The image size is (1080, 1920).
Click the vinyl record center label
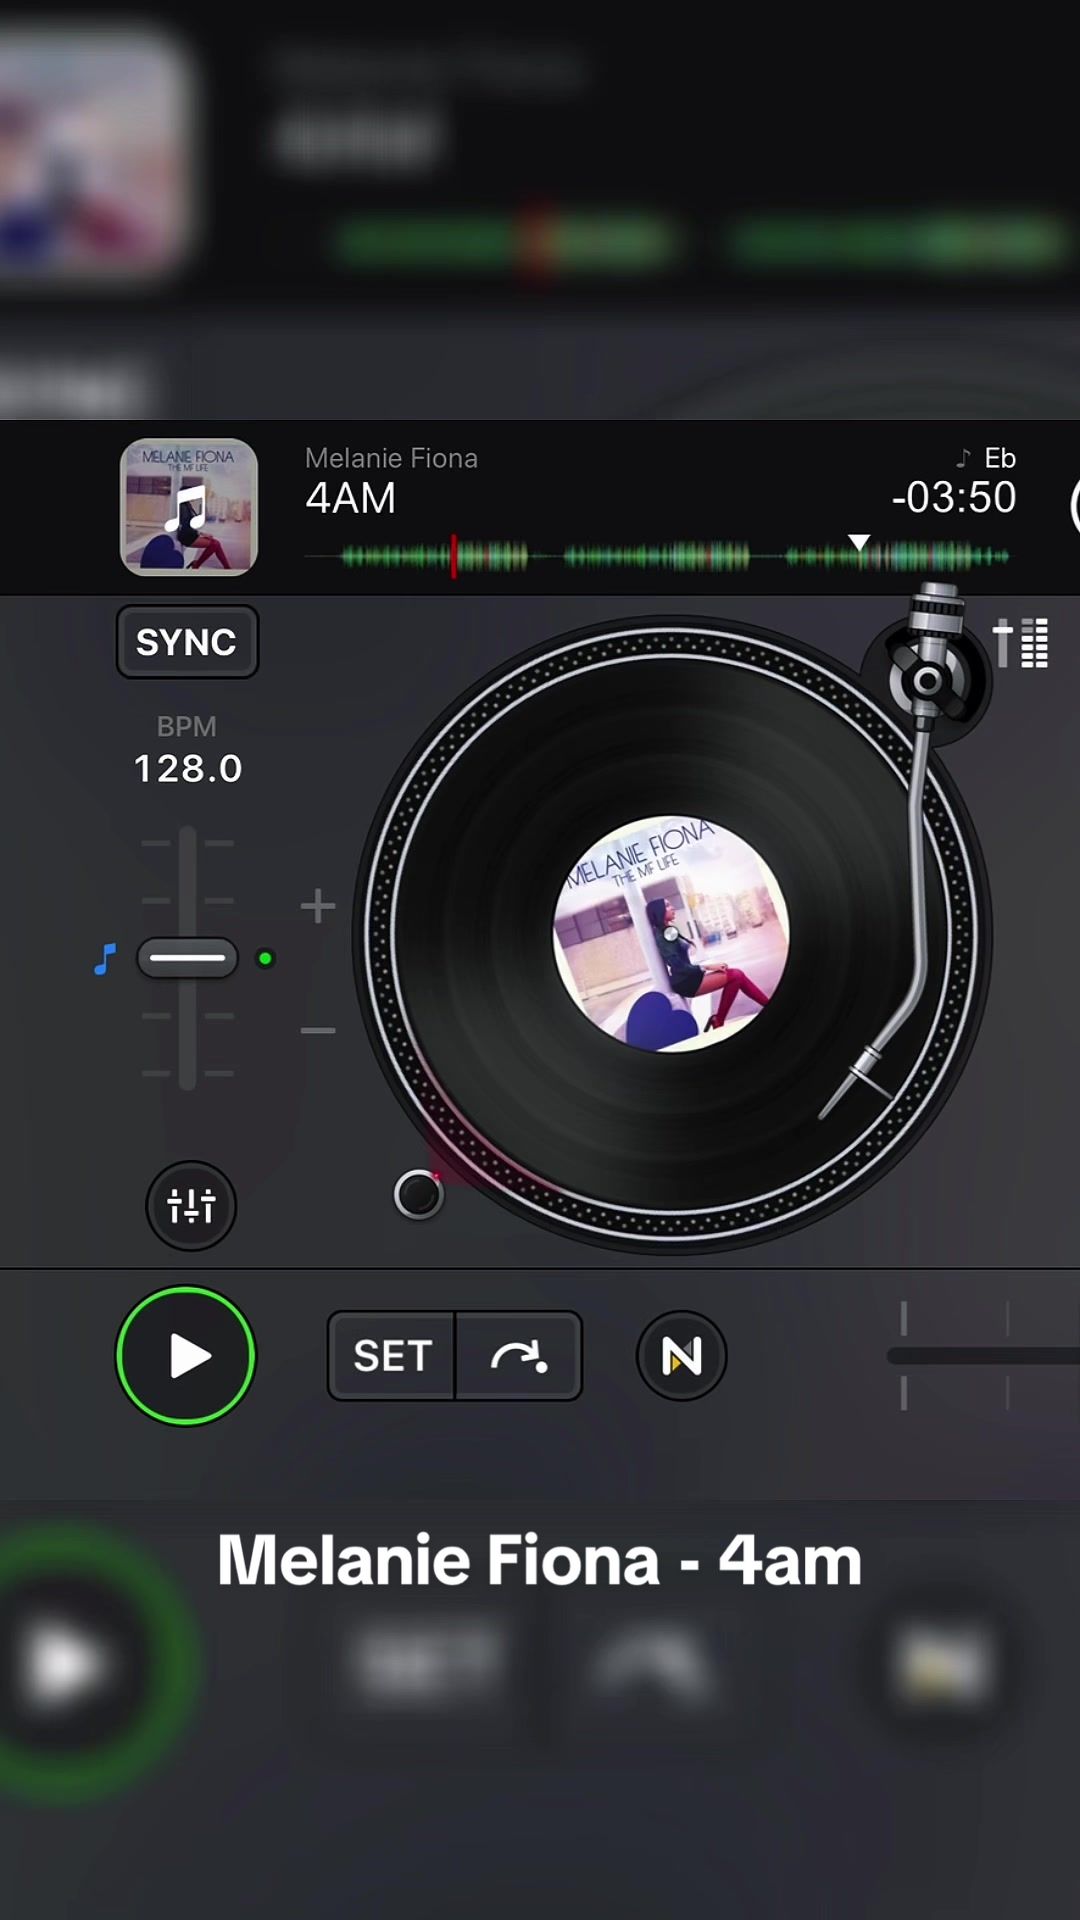[671, 934]
